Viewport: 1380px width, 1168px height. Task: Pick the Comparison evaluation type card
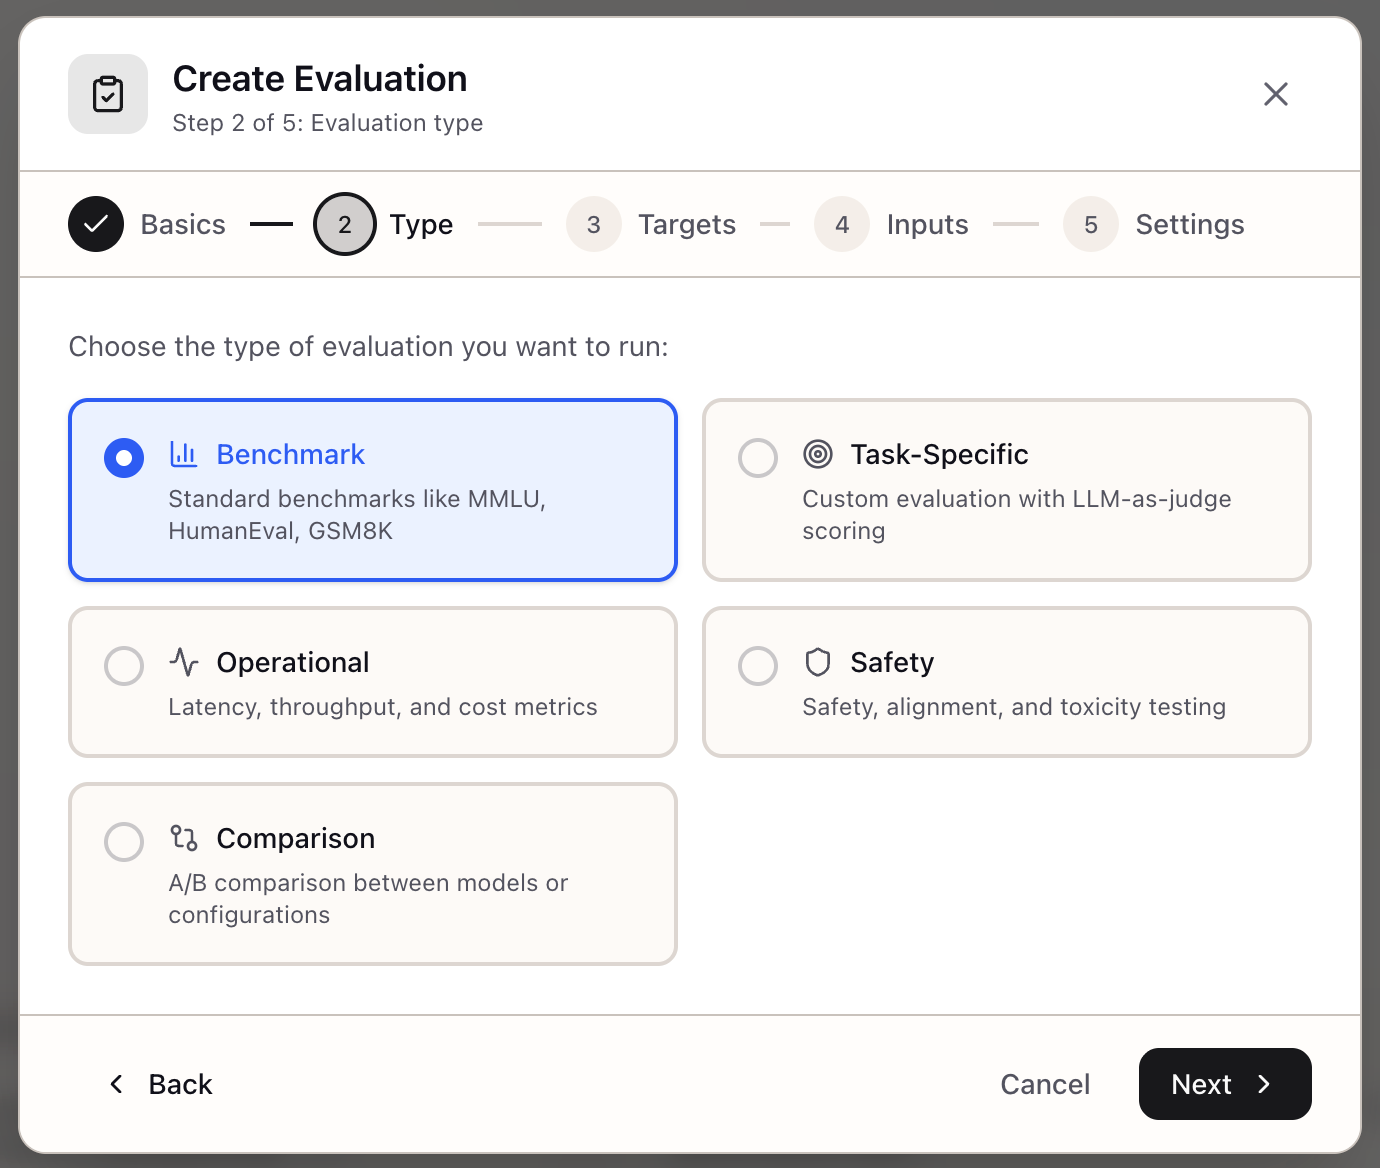[372, 874]
